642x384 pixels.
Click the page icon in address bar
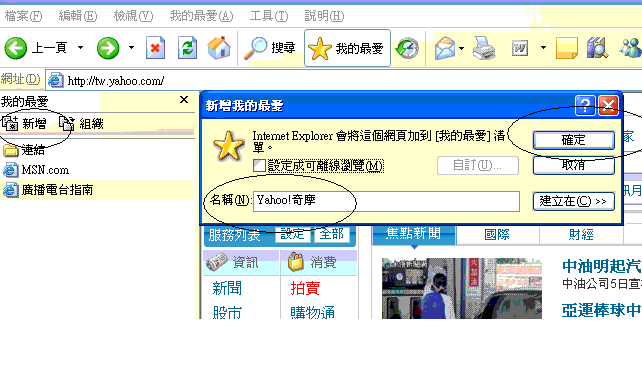[x=55, y=80]
